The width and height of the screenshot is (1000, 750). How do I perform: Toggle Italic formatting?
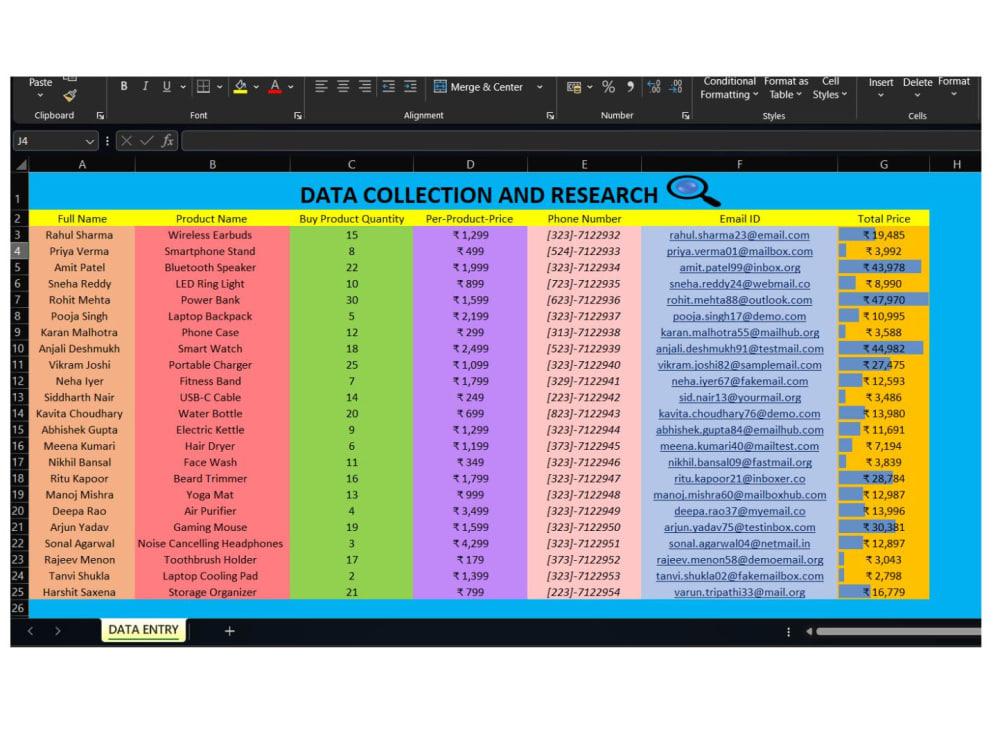[145, 86]
